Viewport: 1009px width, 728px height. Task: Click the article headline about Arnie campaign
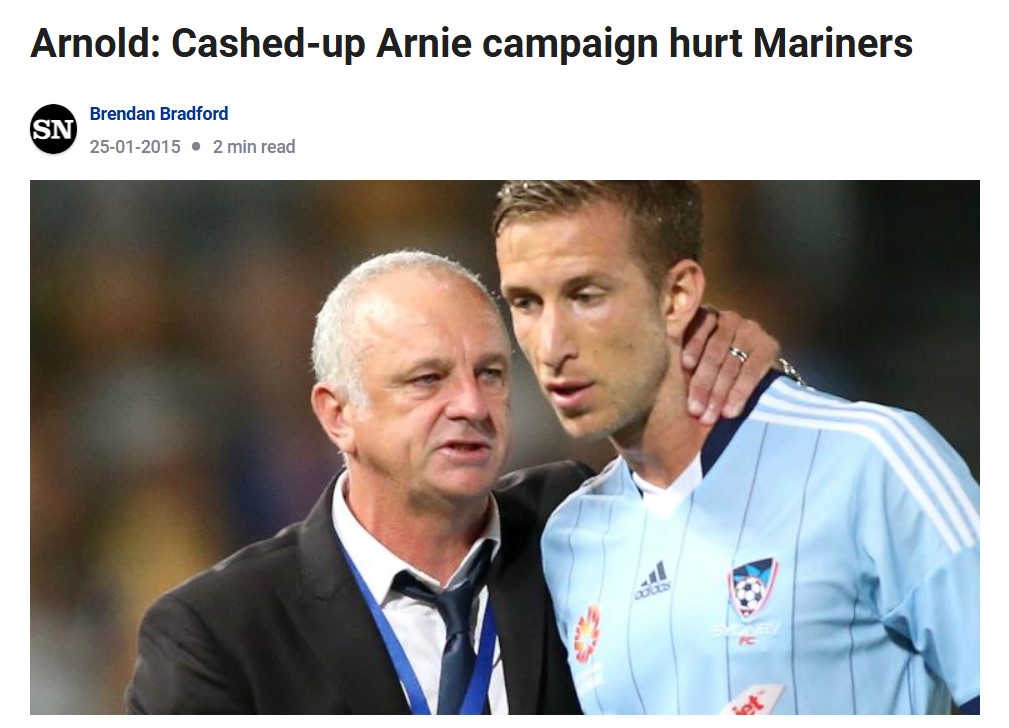point(471,43)
